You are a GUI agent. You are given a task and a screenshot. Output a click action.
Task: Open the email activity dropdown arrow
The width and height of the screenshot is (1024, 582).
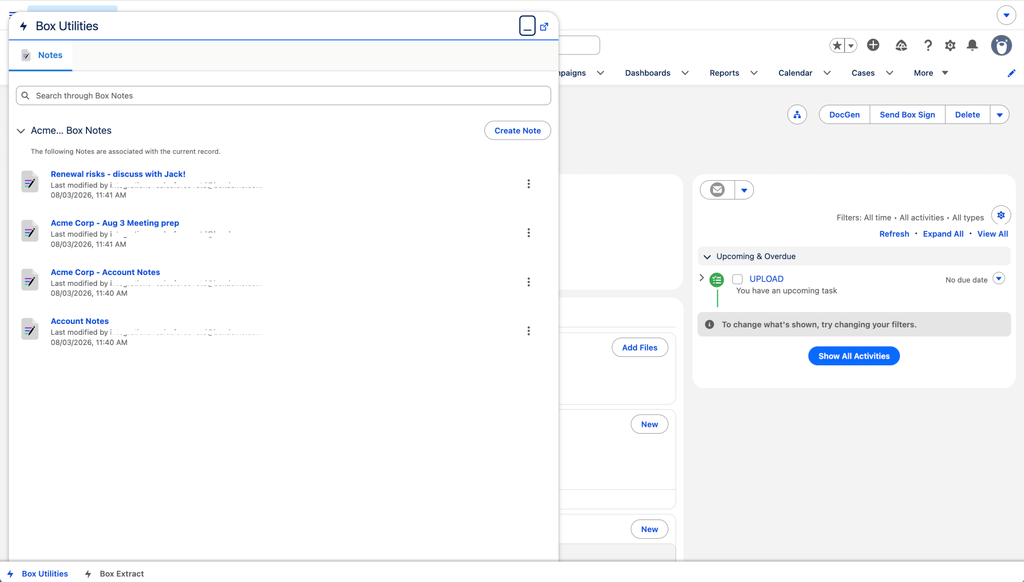744,190
